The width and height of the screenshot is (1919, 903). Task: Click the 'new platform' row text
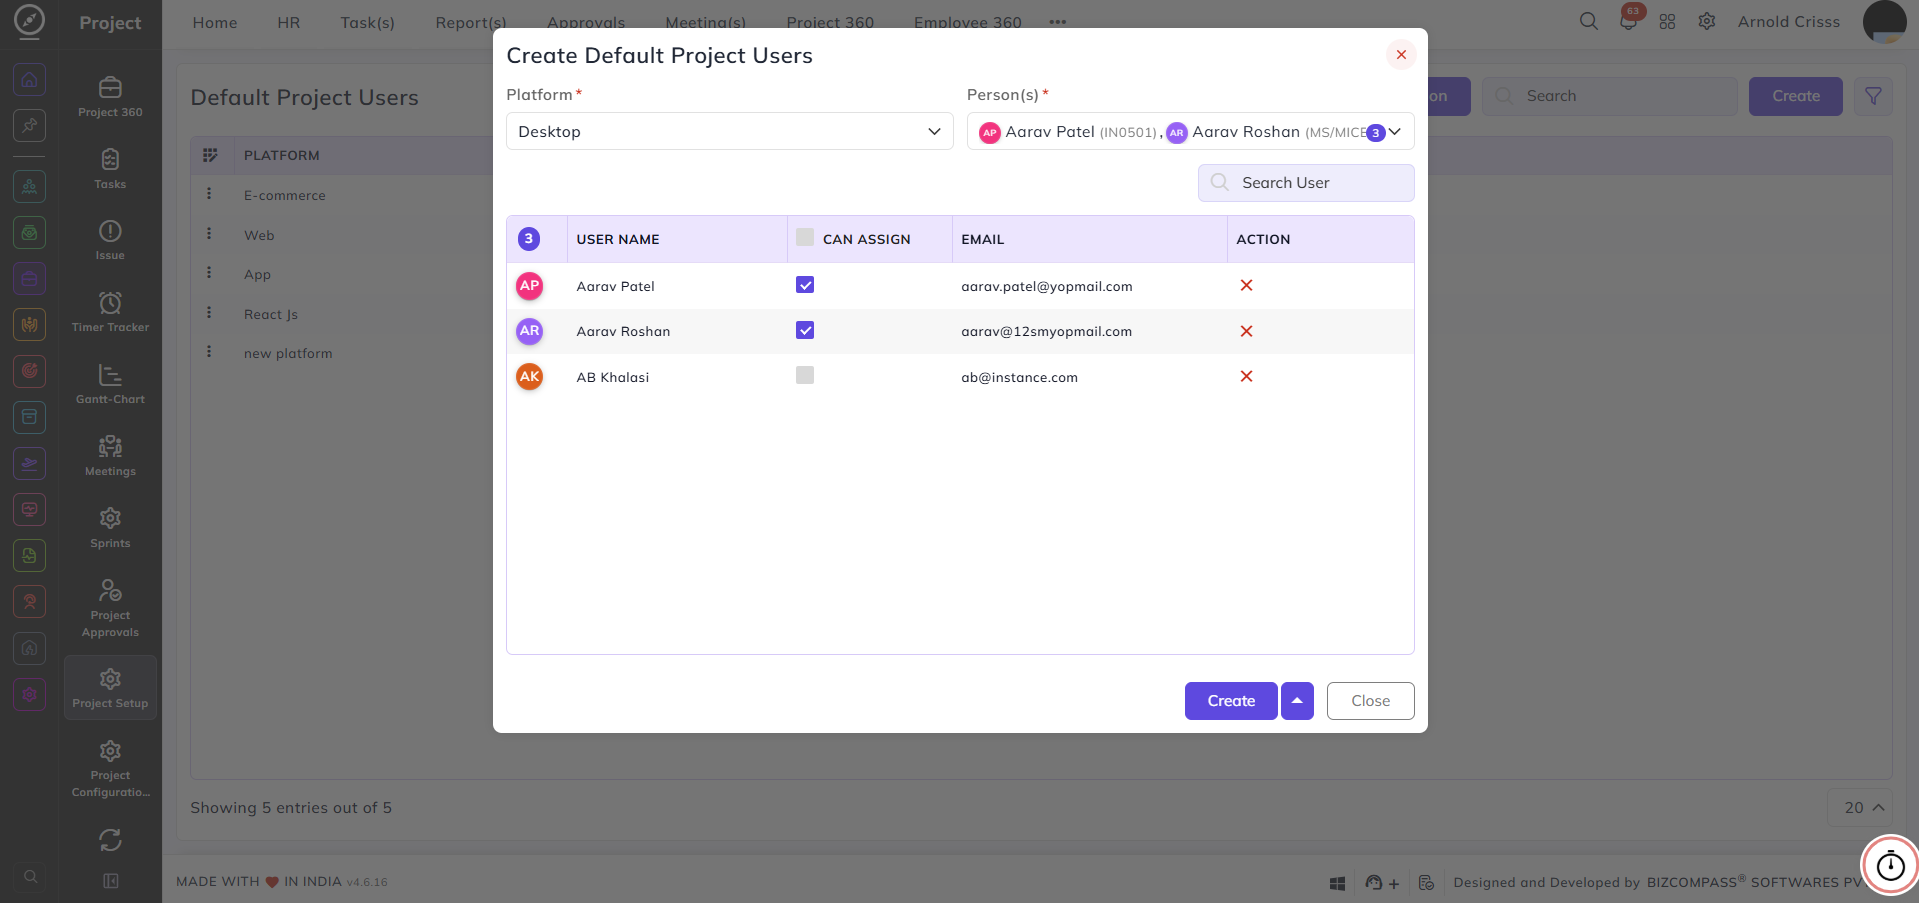[x=288, y=353]
